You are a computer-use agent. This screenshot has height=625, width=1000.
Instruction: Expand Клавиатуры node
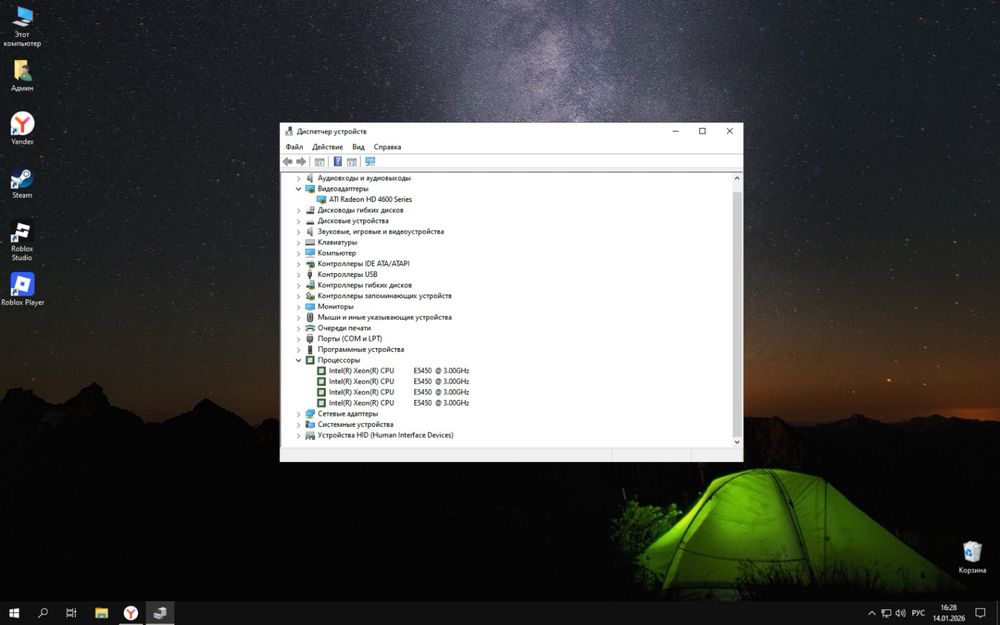point(298,242)
